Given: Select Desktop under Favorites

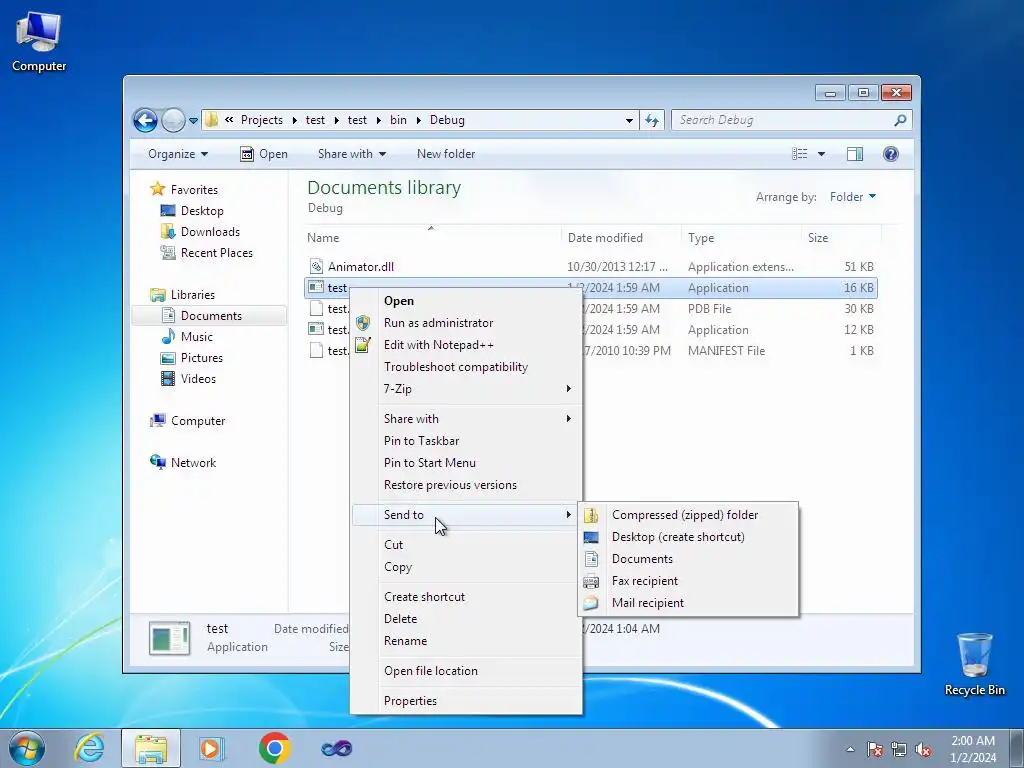Looking at the screenshot, I should coord(202,211).
